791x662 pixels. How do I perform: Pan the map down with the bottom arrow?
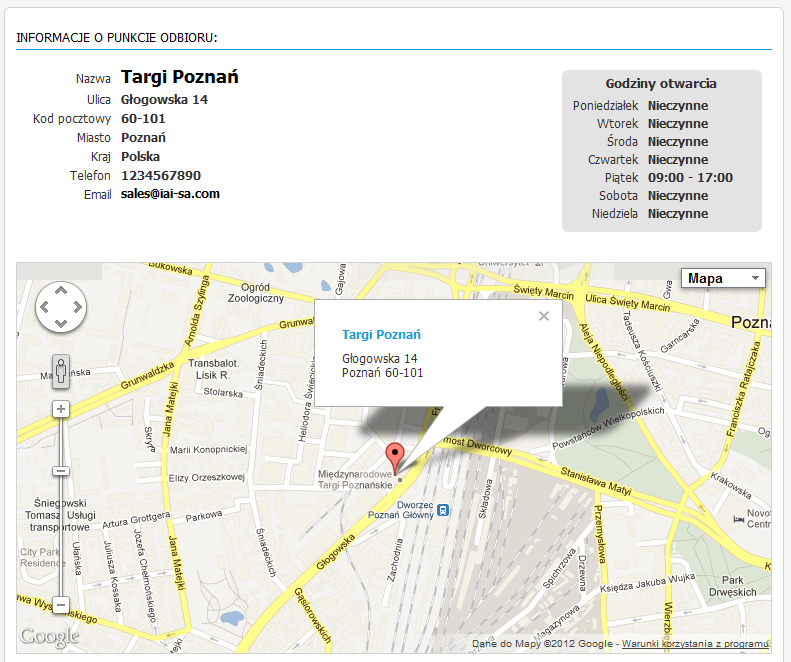pos(61,323)
